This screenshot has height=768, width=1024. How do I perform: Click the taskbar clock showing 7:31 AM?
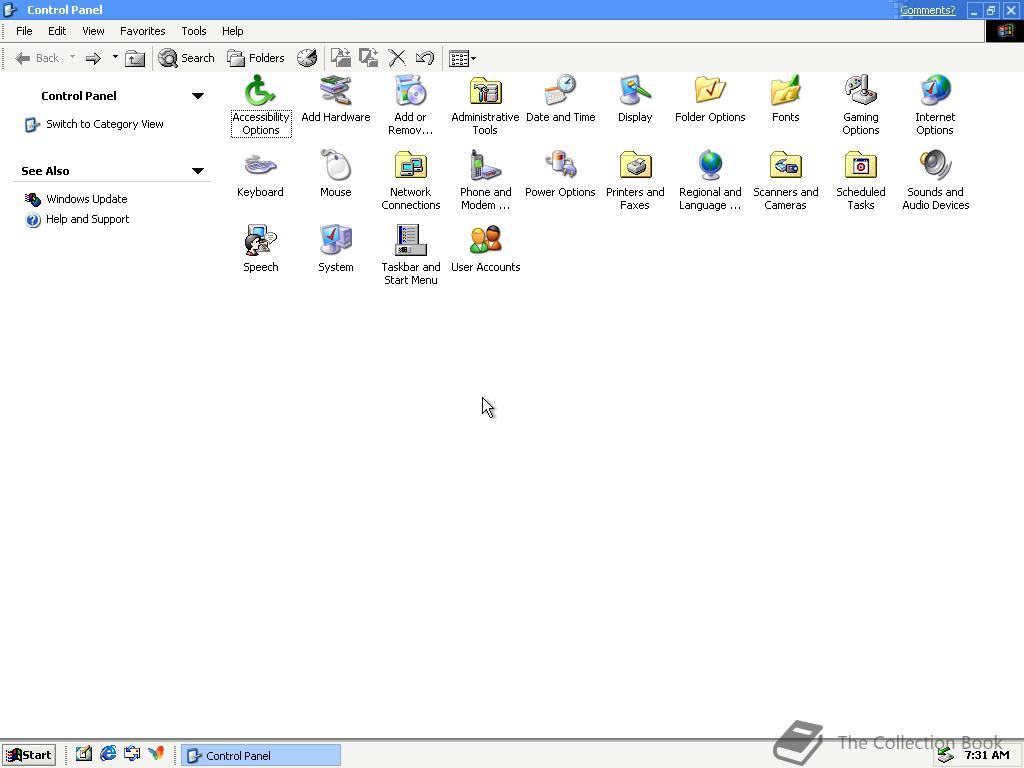coord(987,755)
